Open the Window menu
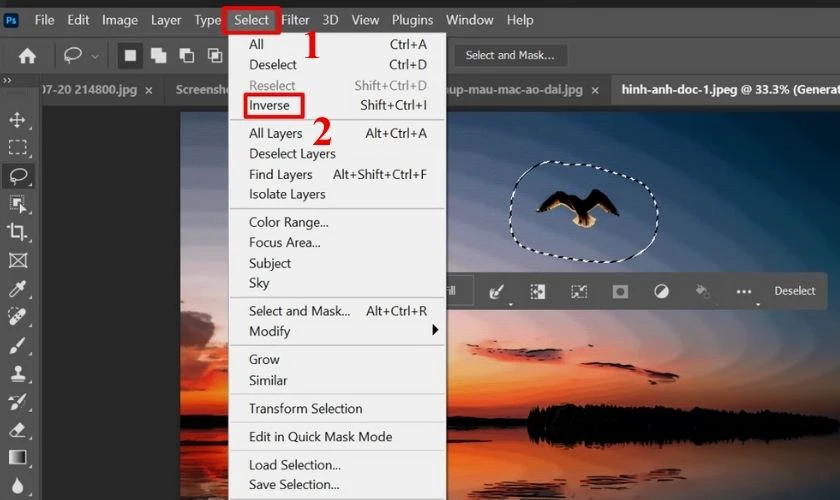The width and height of the screenshot is (840, 500). click(x=470, y=20)
